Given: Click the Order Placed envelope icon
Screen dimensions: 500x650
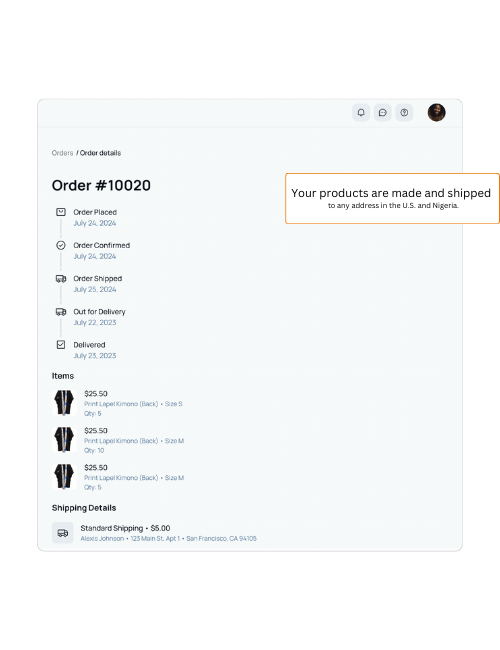Looking at the screenshot, I should [x=61, y=212].
